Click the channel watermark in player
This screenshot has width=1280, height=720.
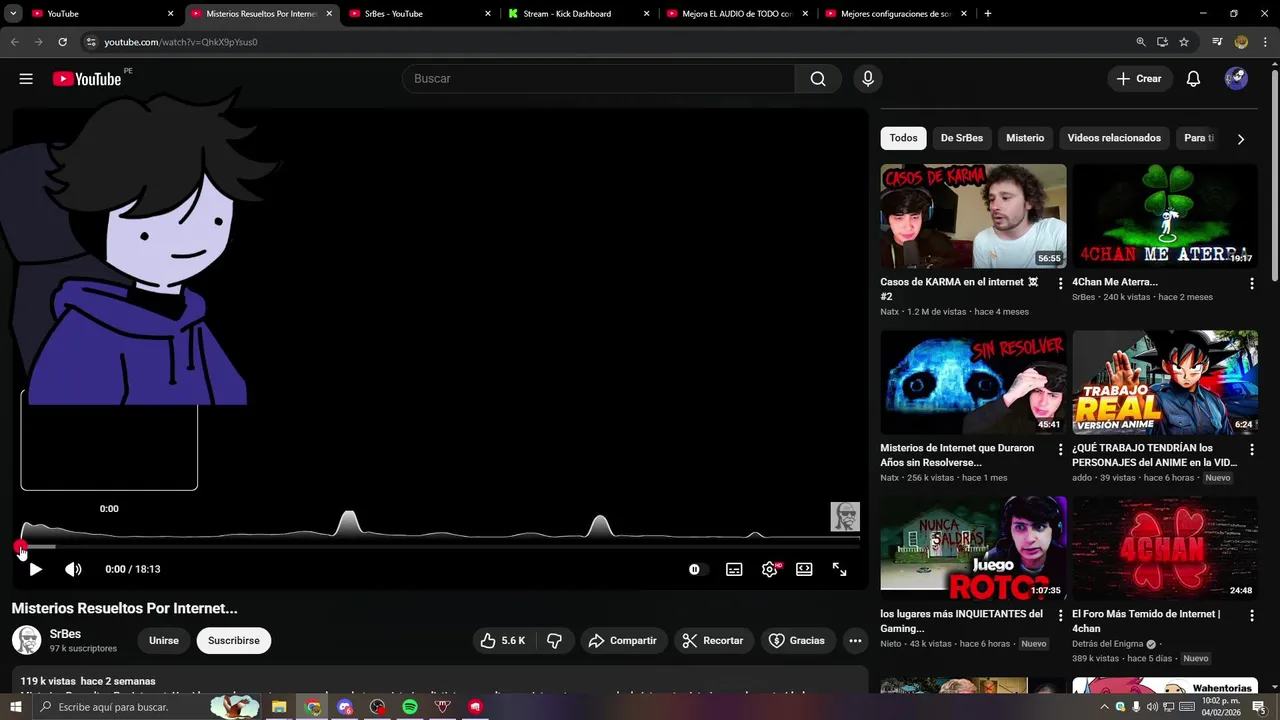coord(845,517)
